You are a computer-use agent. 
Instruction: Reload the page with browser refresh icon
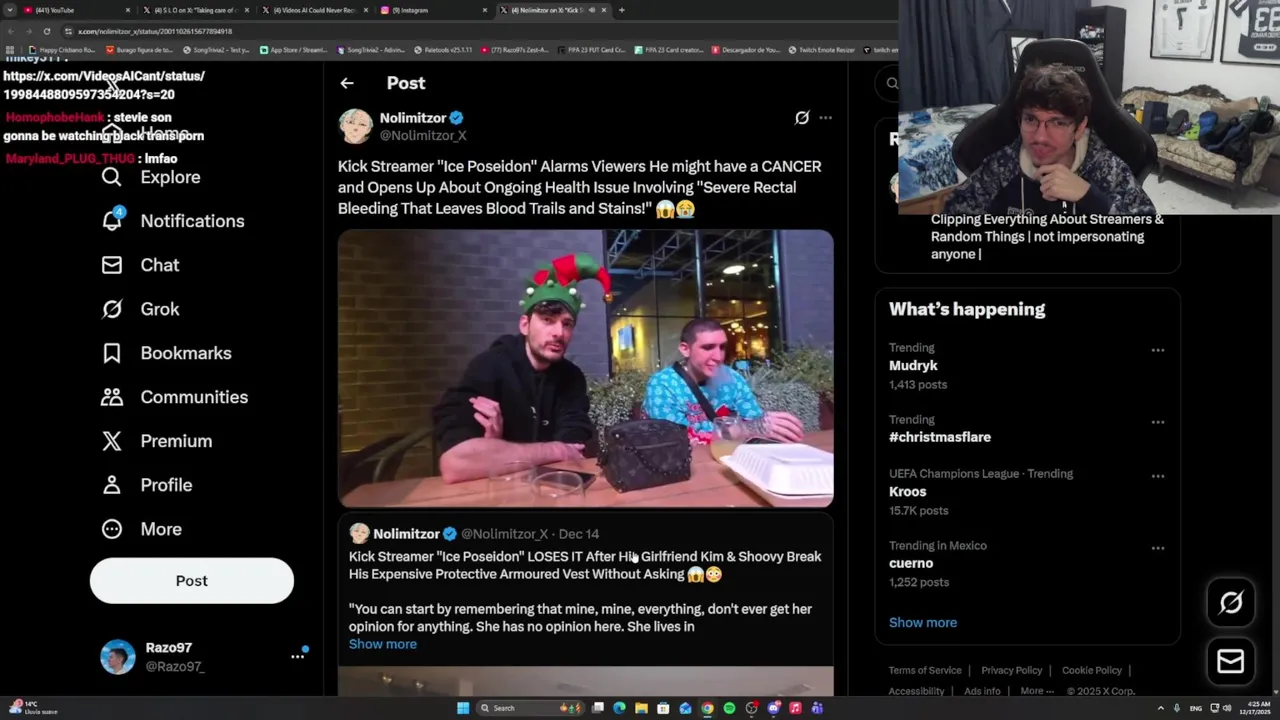pyautogui.click(x=46, y=31)
